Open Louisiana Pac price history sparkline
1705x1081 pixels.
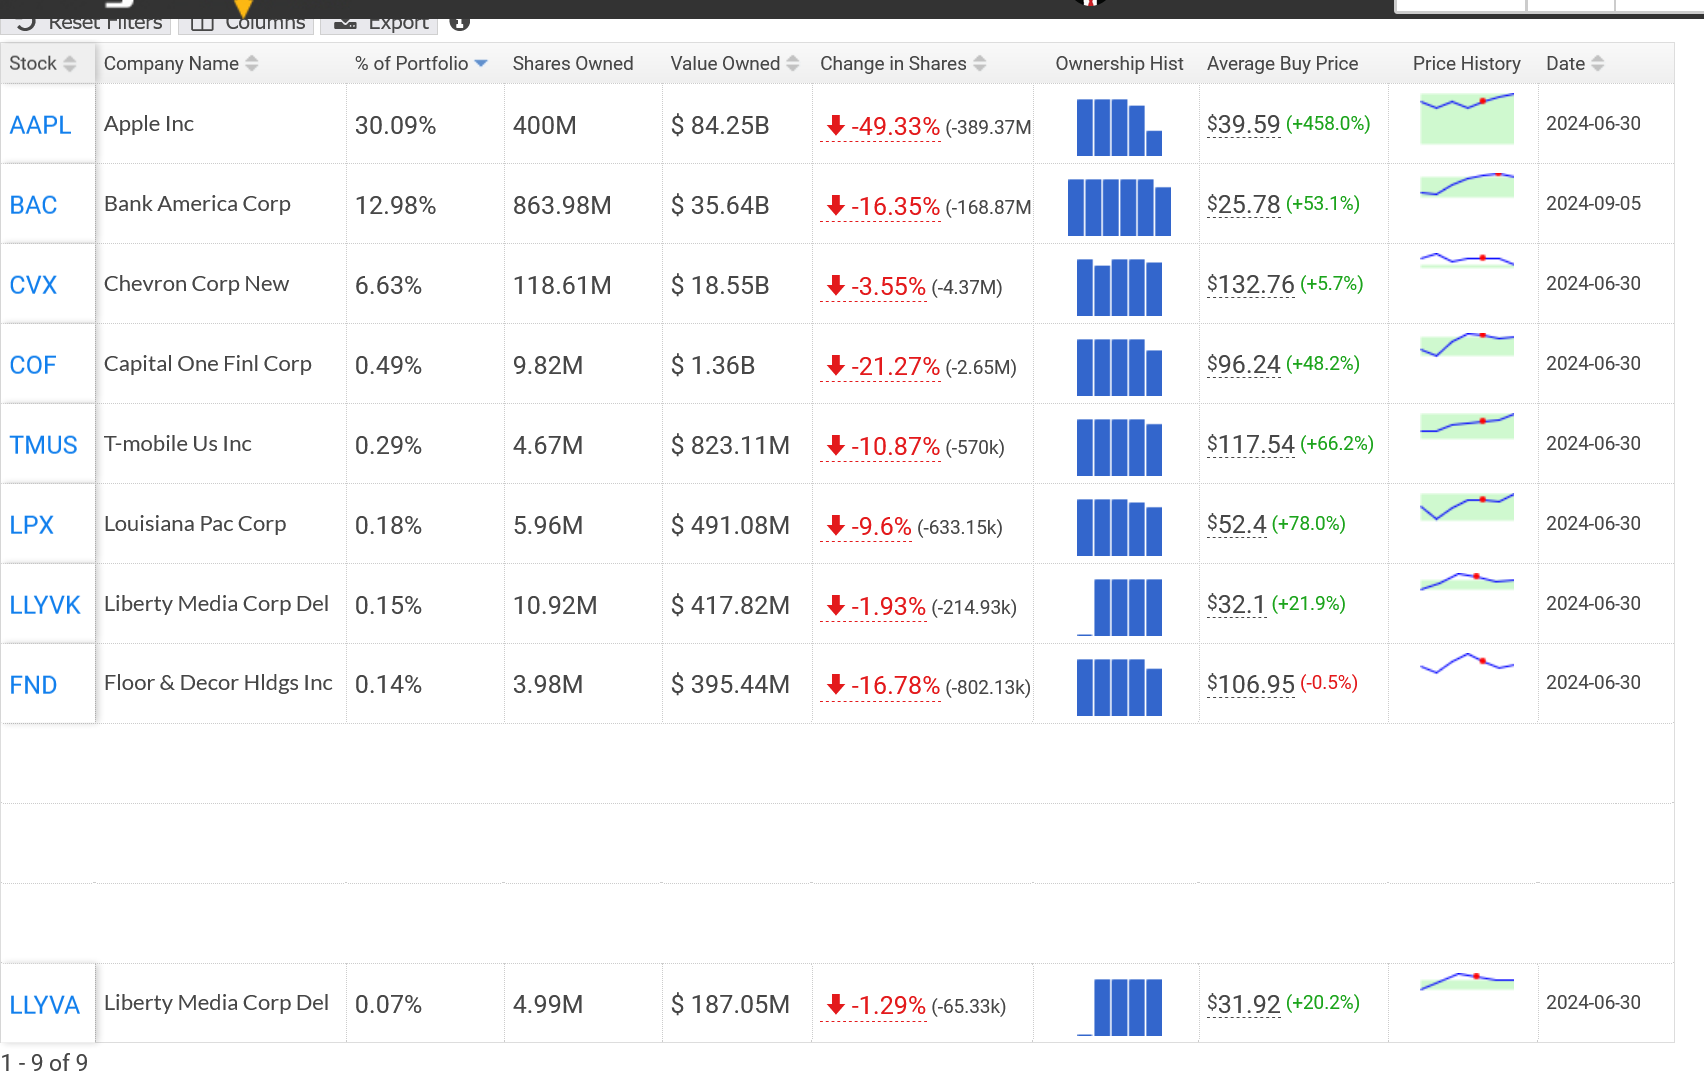pos(1467,506)
